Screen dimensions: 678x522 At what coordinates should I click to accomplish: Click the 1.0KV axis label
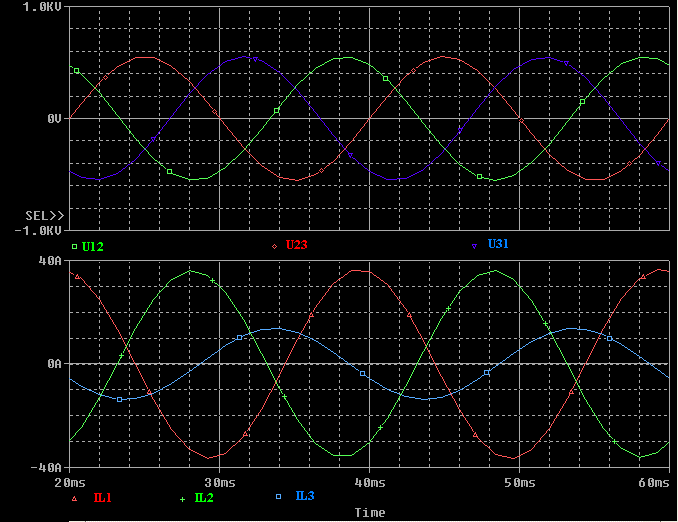(42, 7)
